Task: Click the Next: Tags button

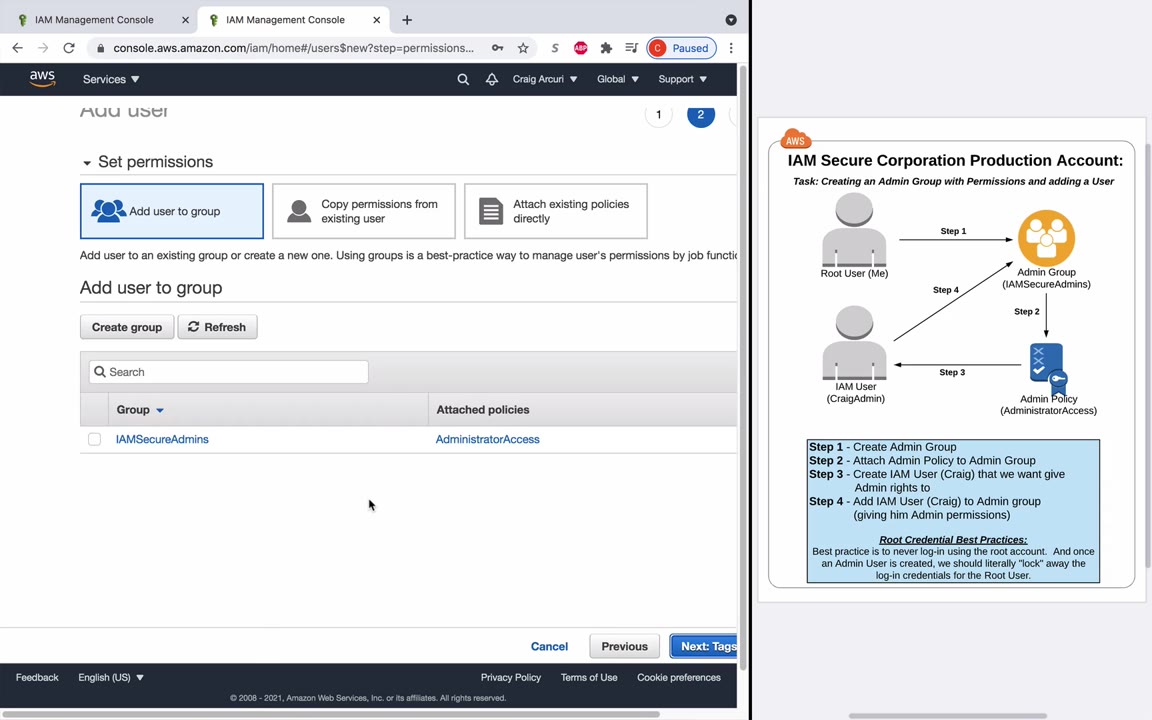Action: tap(704, 647)
